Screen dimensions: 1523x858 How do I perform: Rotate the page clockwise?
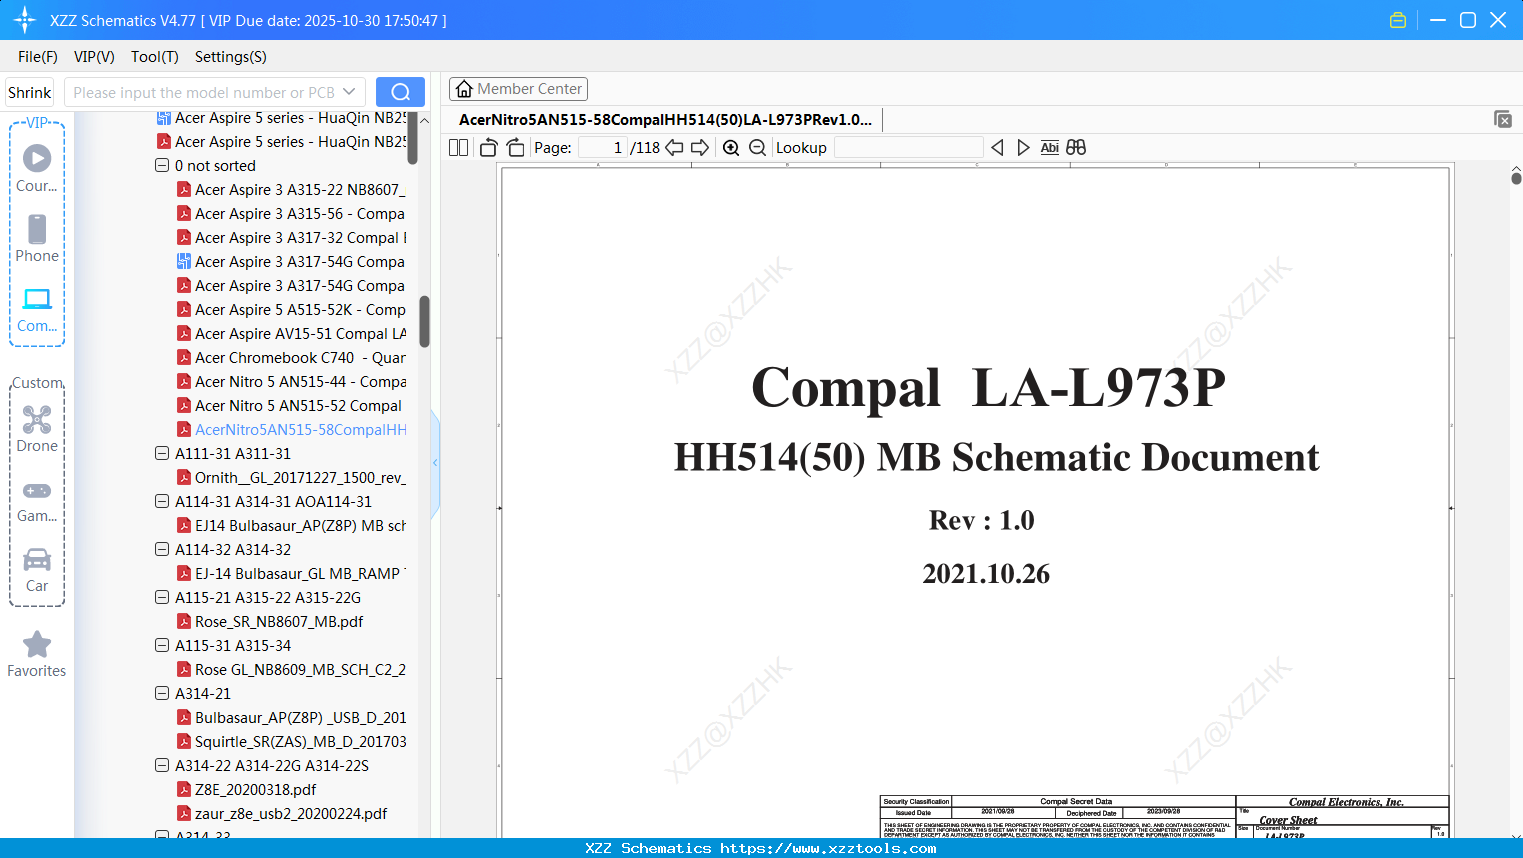pos(515,148)
